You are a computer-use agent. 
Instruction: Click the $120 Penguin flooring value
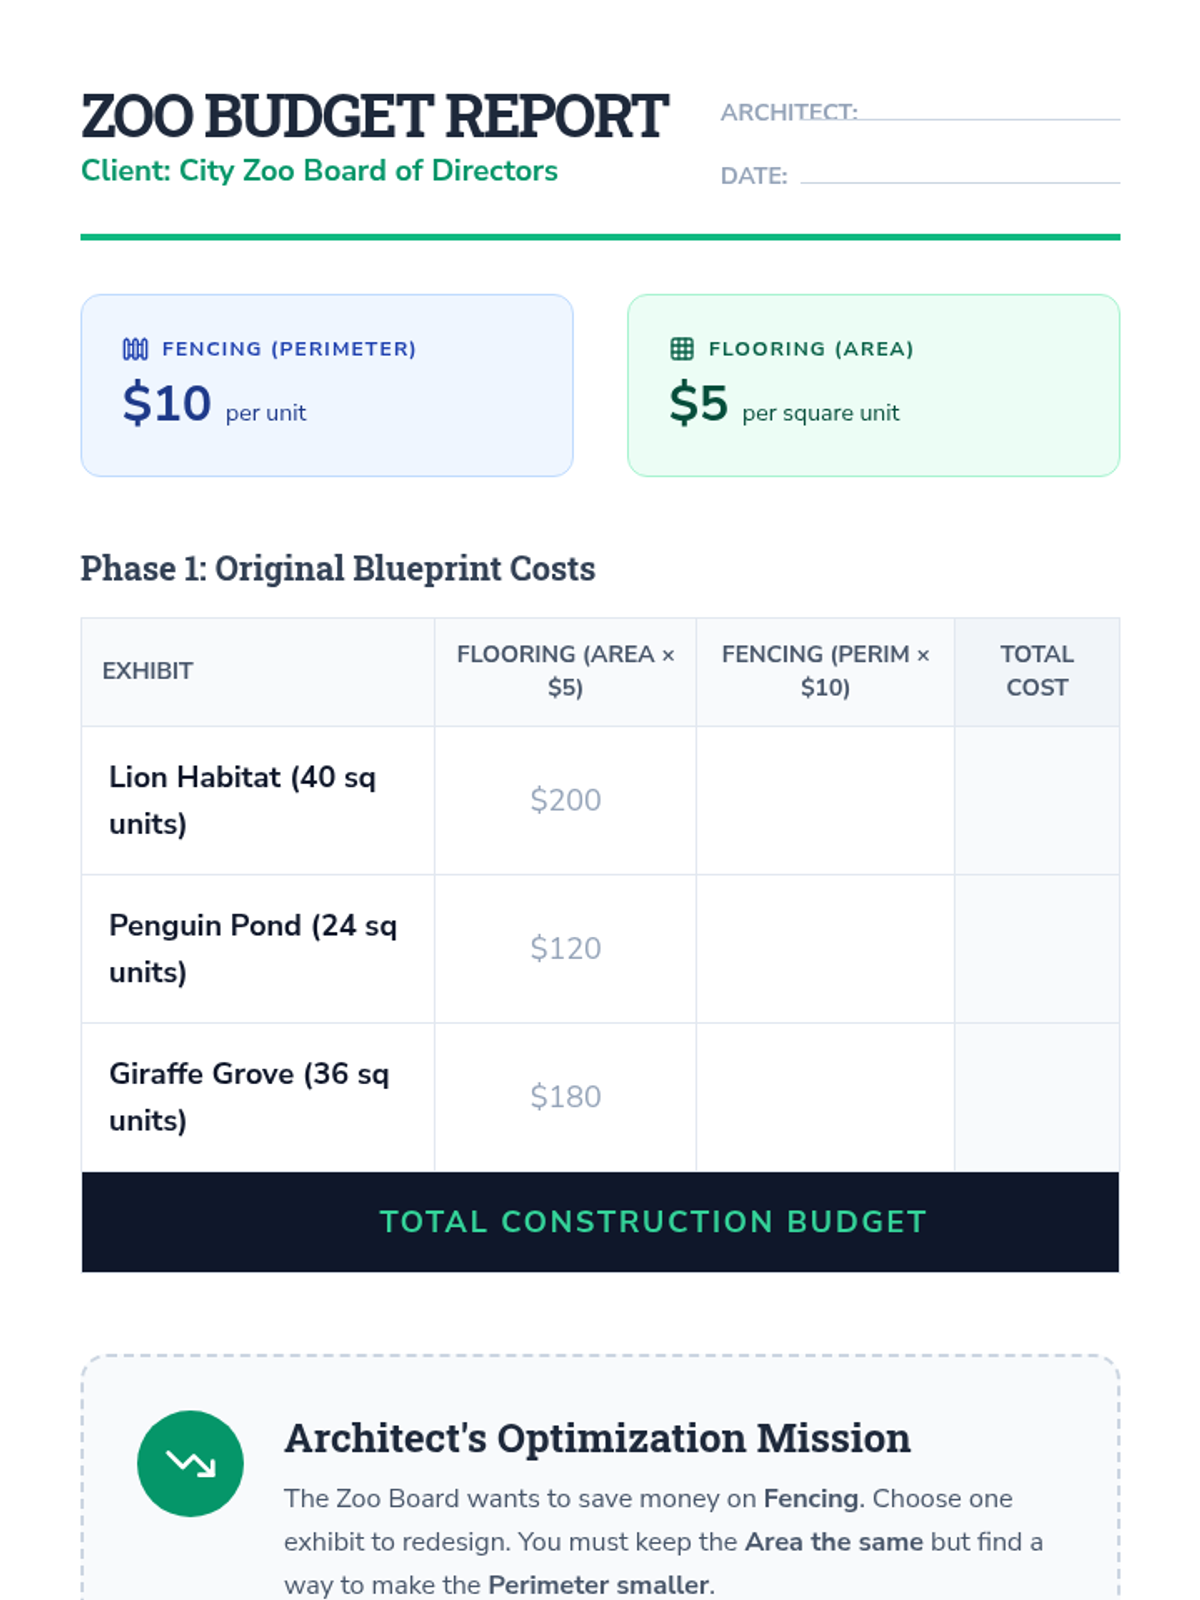pyautogui.click(x=565, y=948)
